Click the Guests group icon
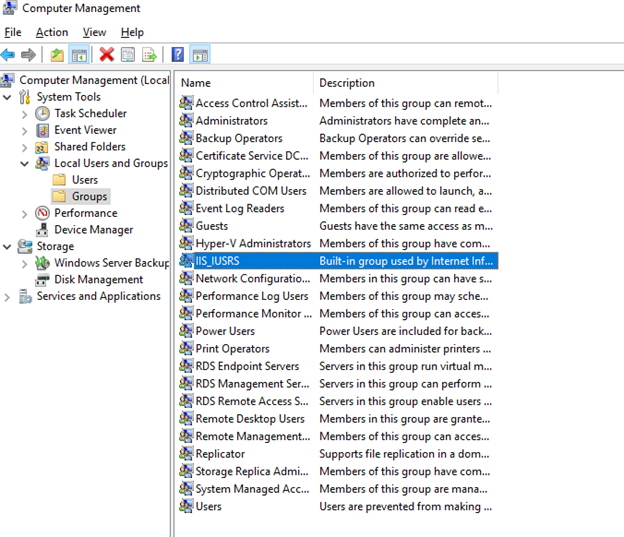This screenshot has height=537, width=624. coord(186,225)
